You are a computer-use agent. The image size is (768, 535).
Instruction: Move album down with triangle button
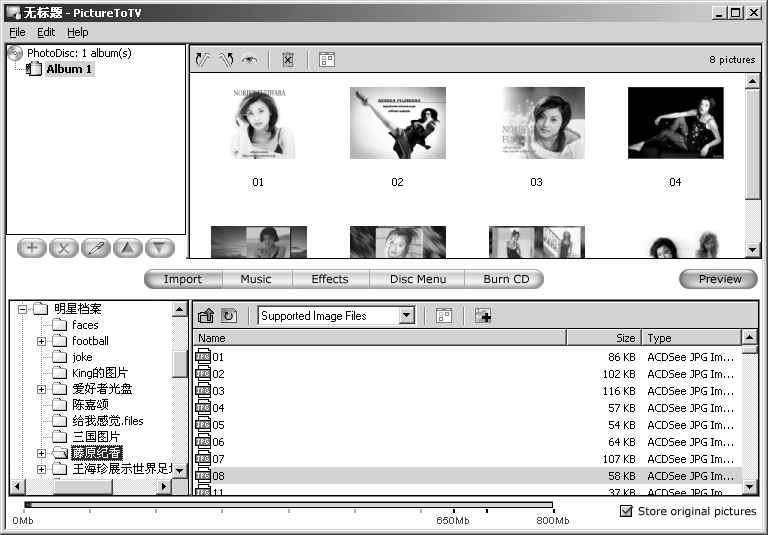coord(159,248)
